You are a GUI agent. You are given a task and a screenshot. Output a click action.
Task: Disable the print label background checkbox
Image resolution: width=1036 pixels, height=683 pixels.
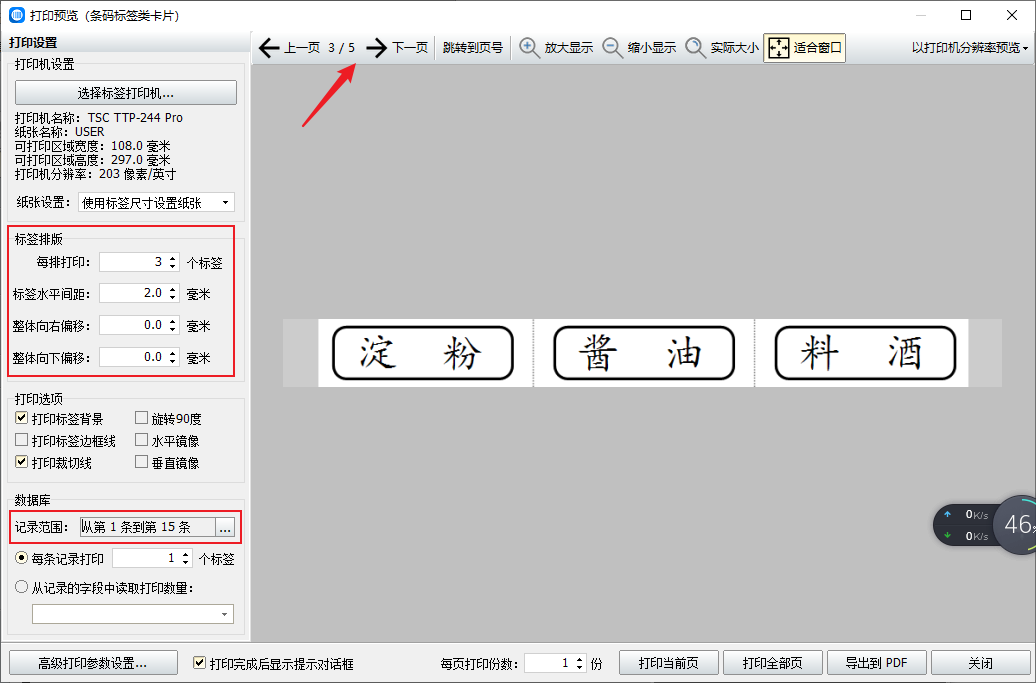pos(22,419)
